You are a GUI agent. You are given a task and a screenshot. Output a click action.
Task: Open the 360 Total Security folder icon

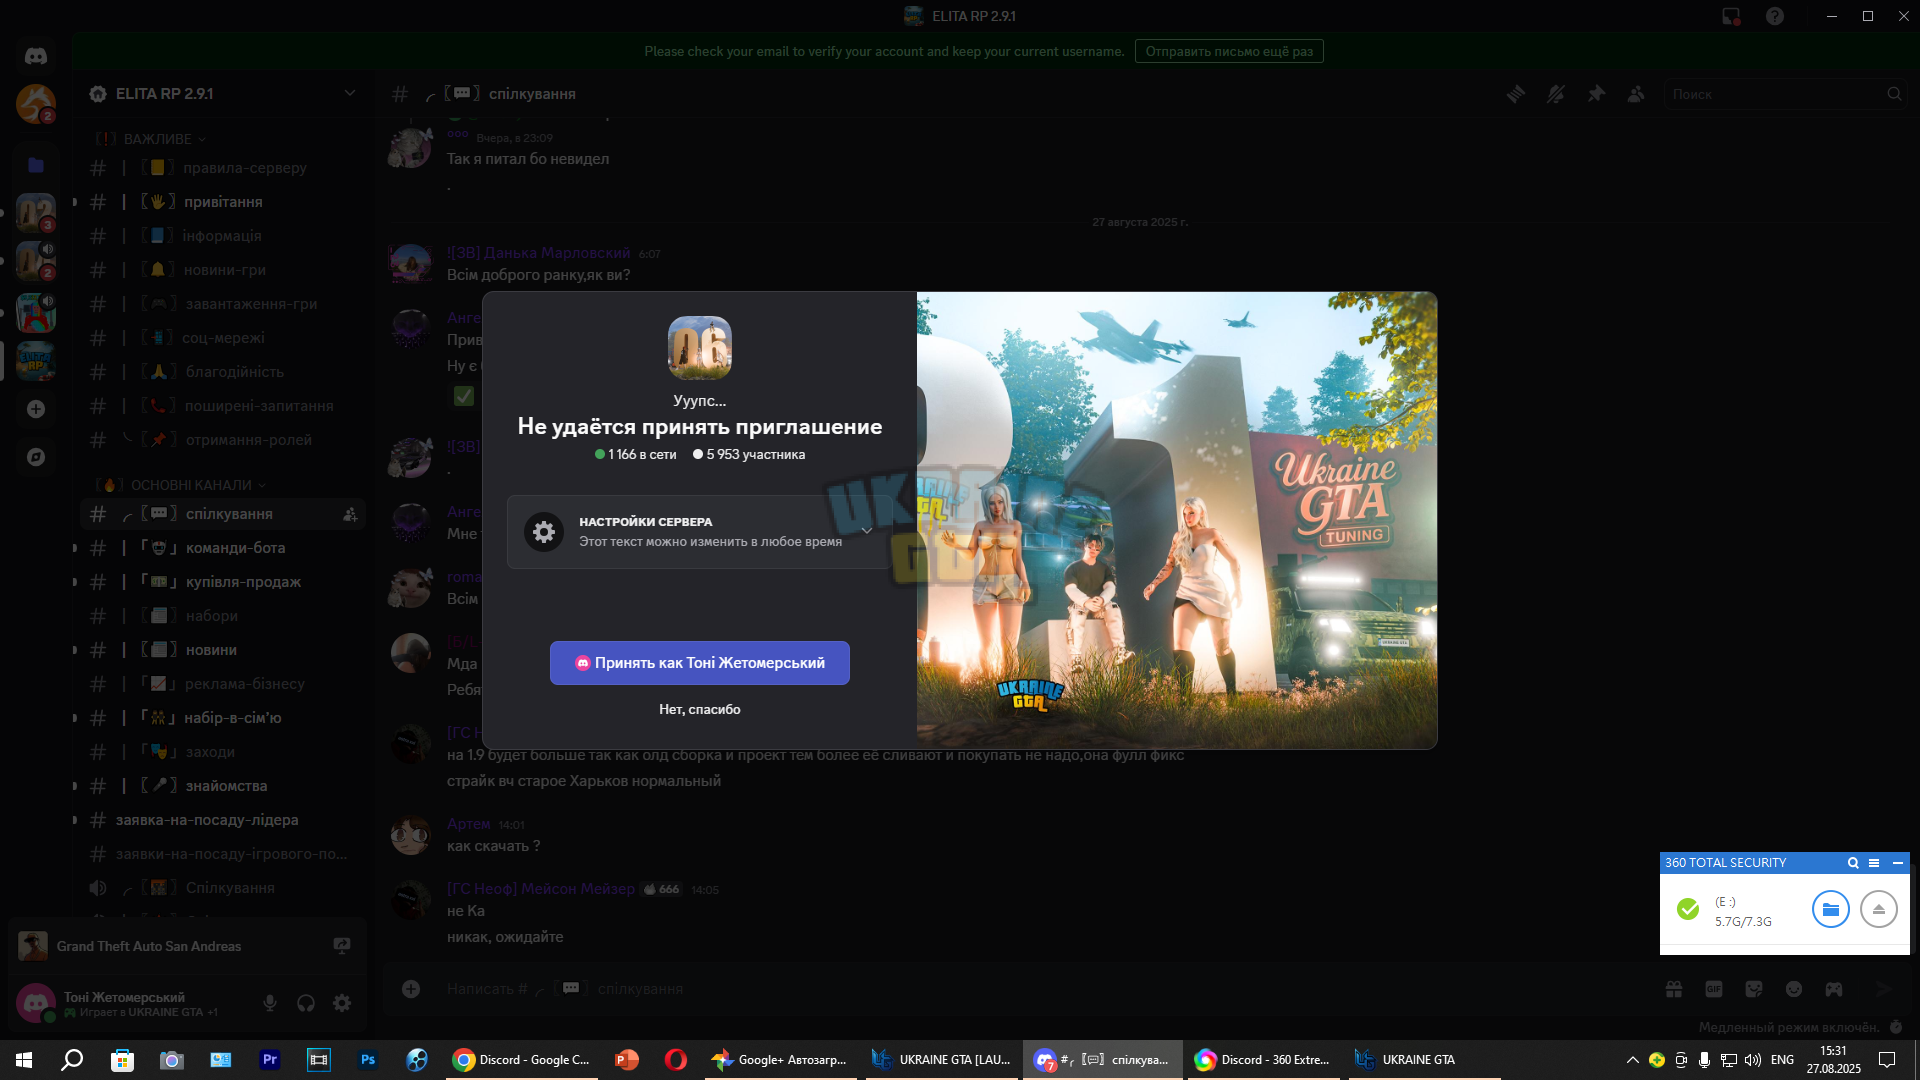(1830, 909)
